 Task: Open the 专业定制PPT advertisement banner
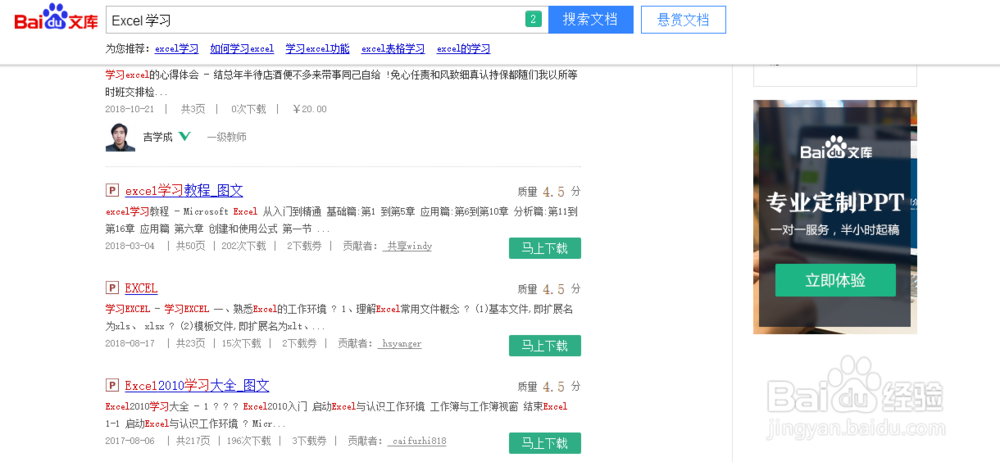pyautogui.click(x=835, y=217)
